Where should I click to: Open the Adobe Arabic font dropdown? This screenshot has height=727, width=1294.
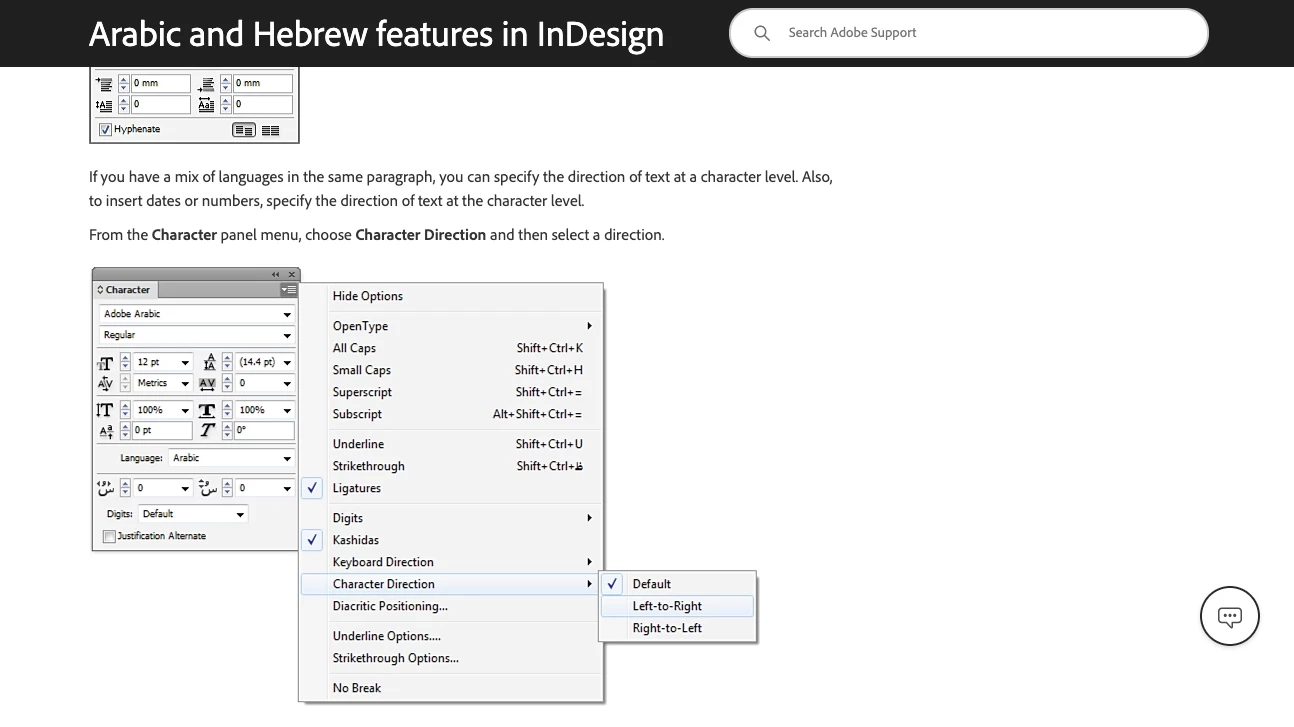point(197,314)
